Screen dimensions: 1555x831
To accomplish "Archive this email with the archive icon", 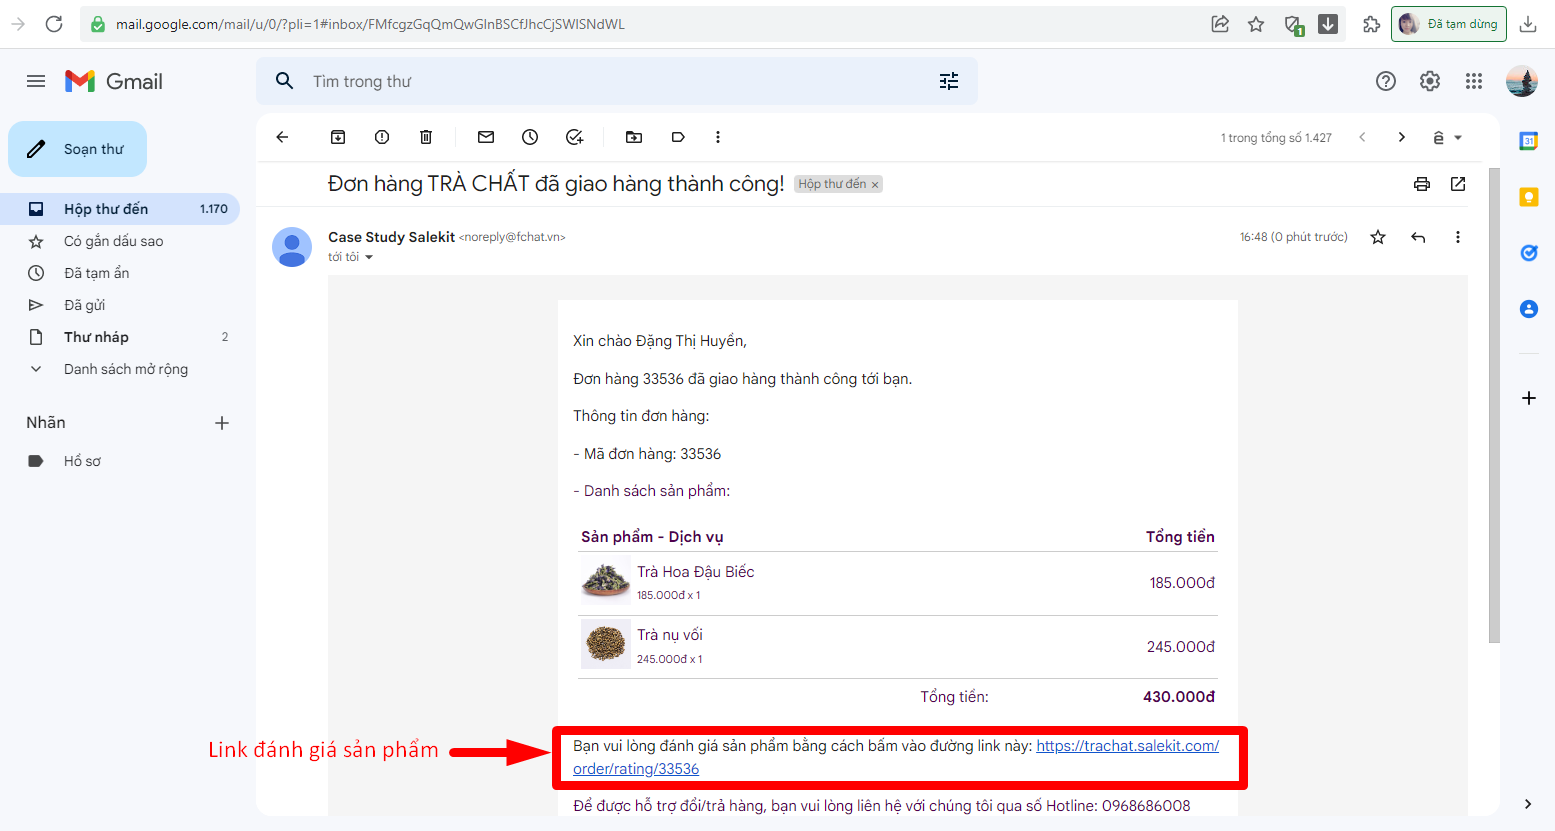I will pyautogui.click(x=338, y=137).
